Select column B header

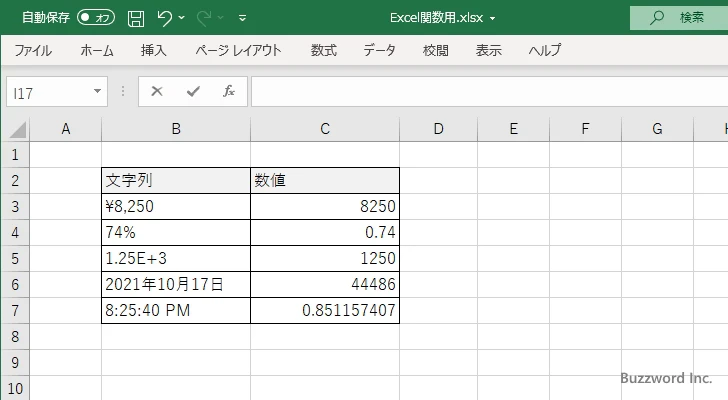(x=176, y=129)
